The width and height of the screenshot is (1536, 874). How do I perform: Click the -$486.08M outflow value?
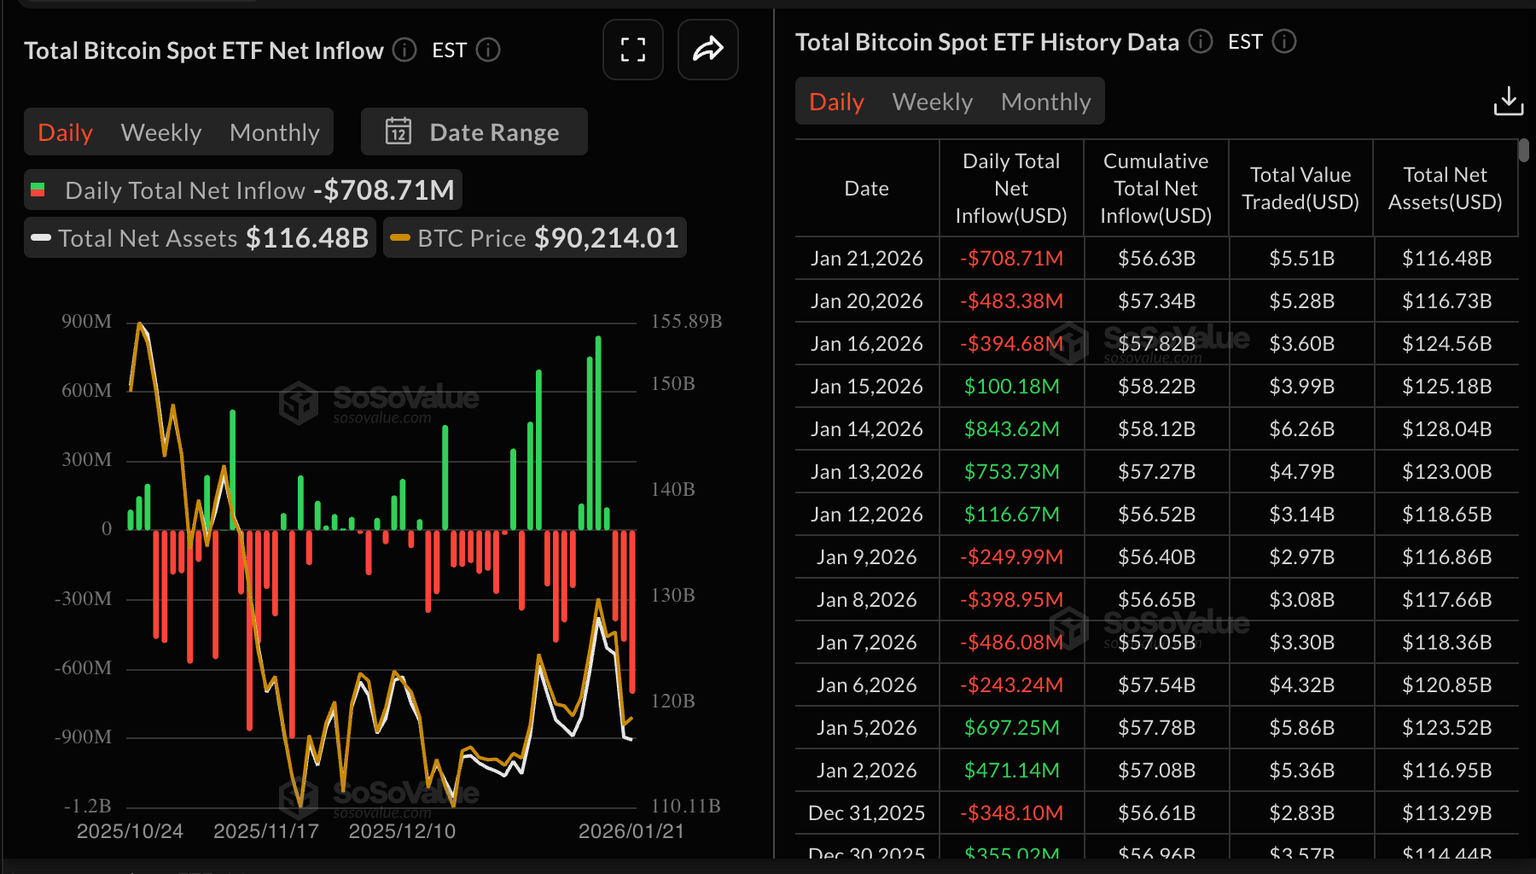tap(1011, 643)
